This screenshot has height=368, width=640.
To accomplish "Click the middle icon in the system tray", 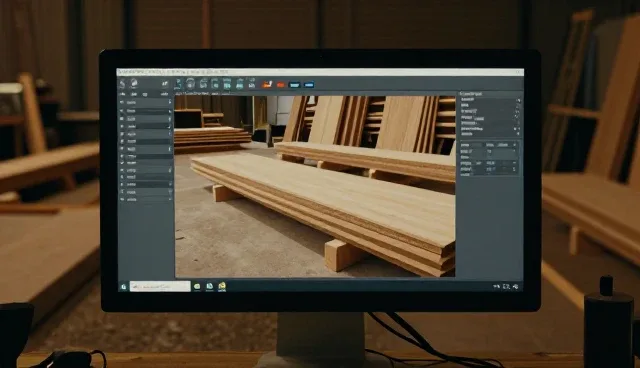I will point(506,287).
